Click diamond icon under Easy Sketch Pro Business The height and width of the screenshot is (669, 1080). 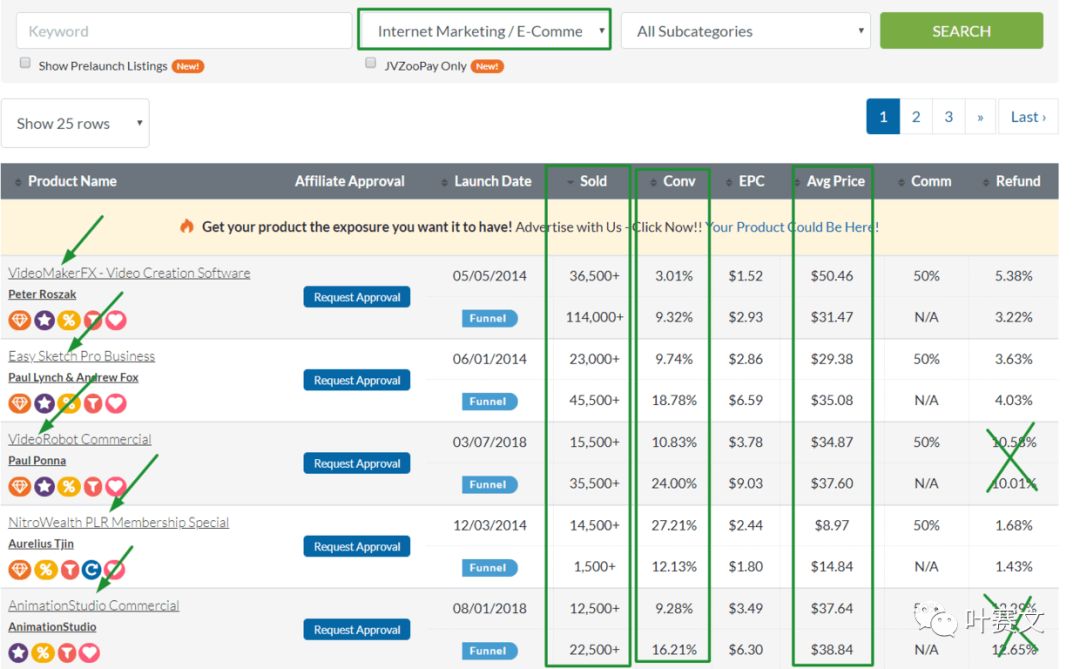point(20,403)
